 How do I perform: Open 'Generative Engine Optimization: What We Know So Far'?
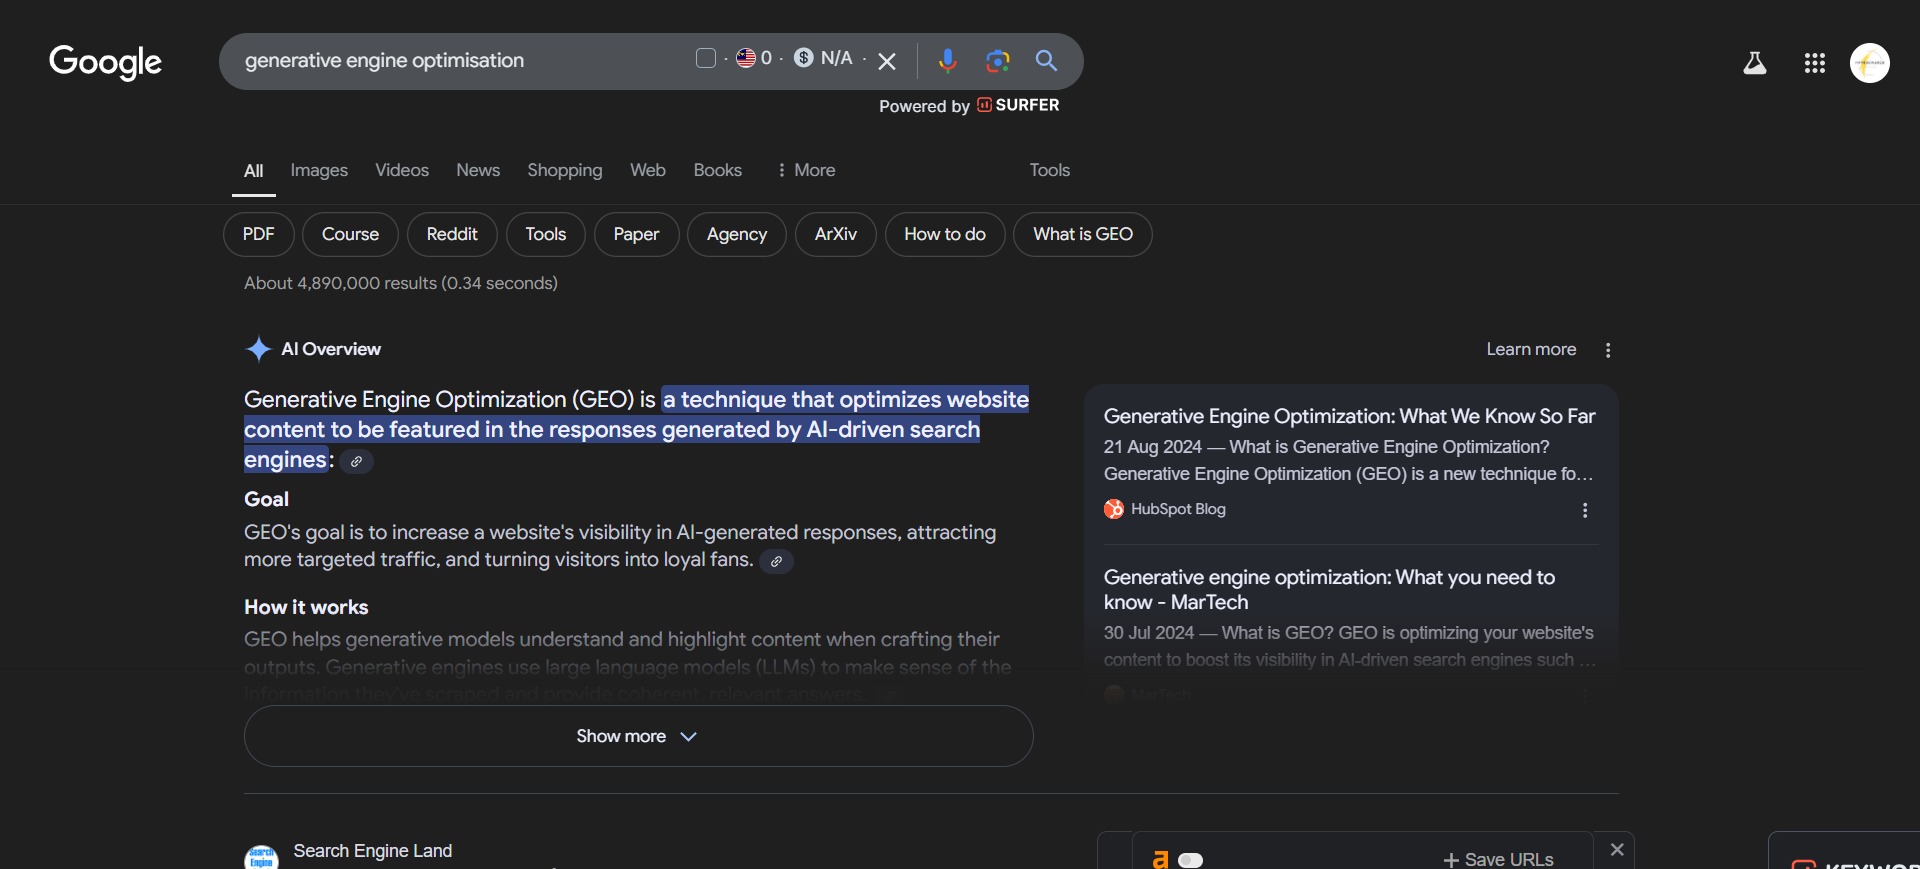(1349, 416)
